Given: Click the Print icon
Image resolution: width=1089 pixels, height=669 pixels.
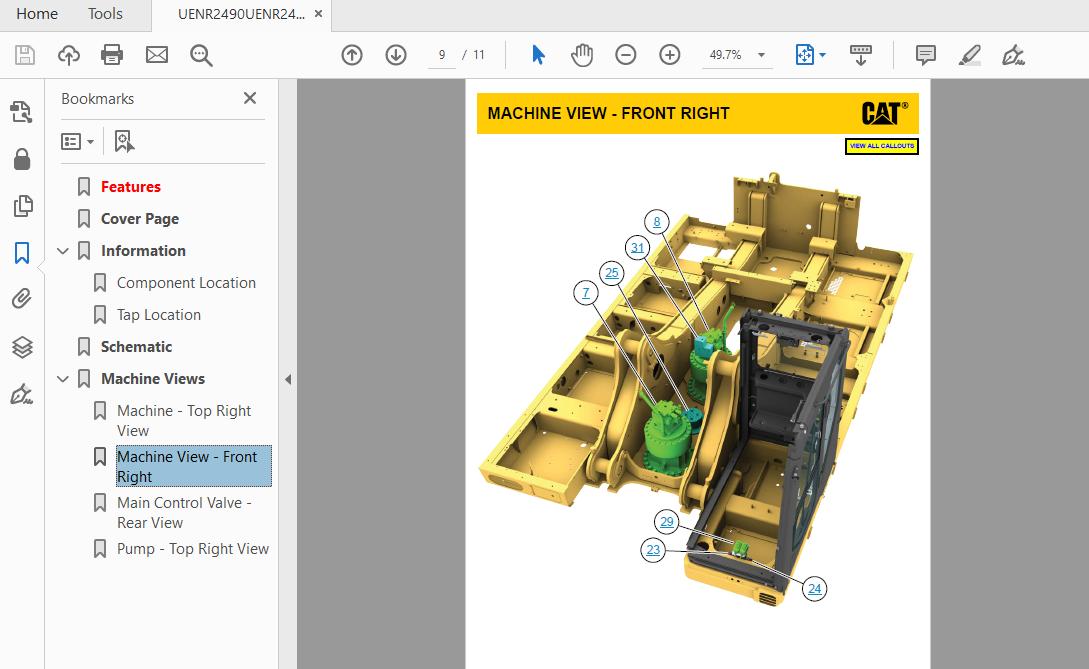Looking at the screenshot, I should pyautogui.click(x=112, y=55).
